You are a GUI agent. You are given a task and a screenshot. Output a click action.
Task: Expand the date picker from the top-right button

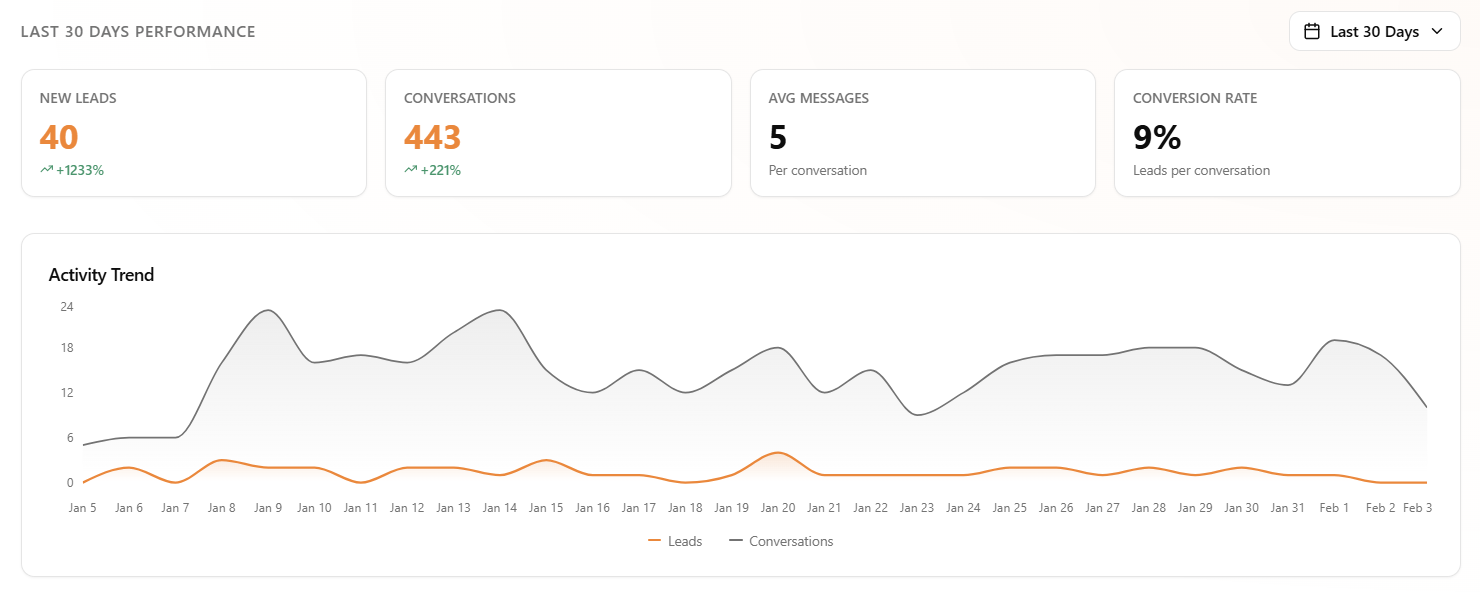(x=1374, y=31)
